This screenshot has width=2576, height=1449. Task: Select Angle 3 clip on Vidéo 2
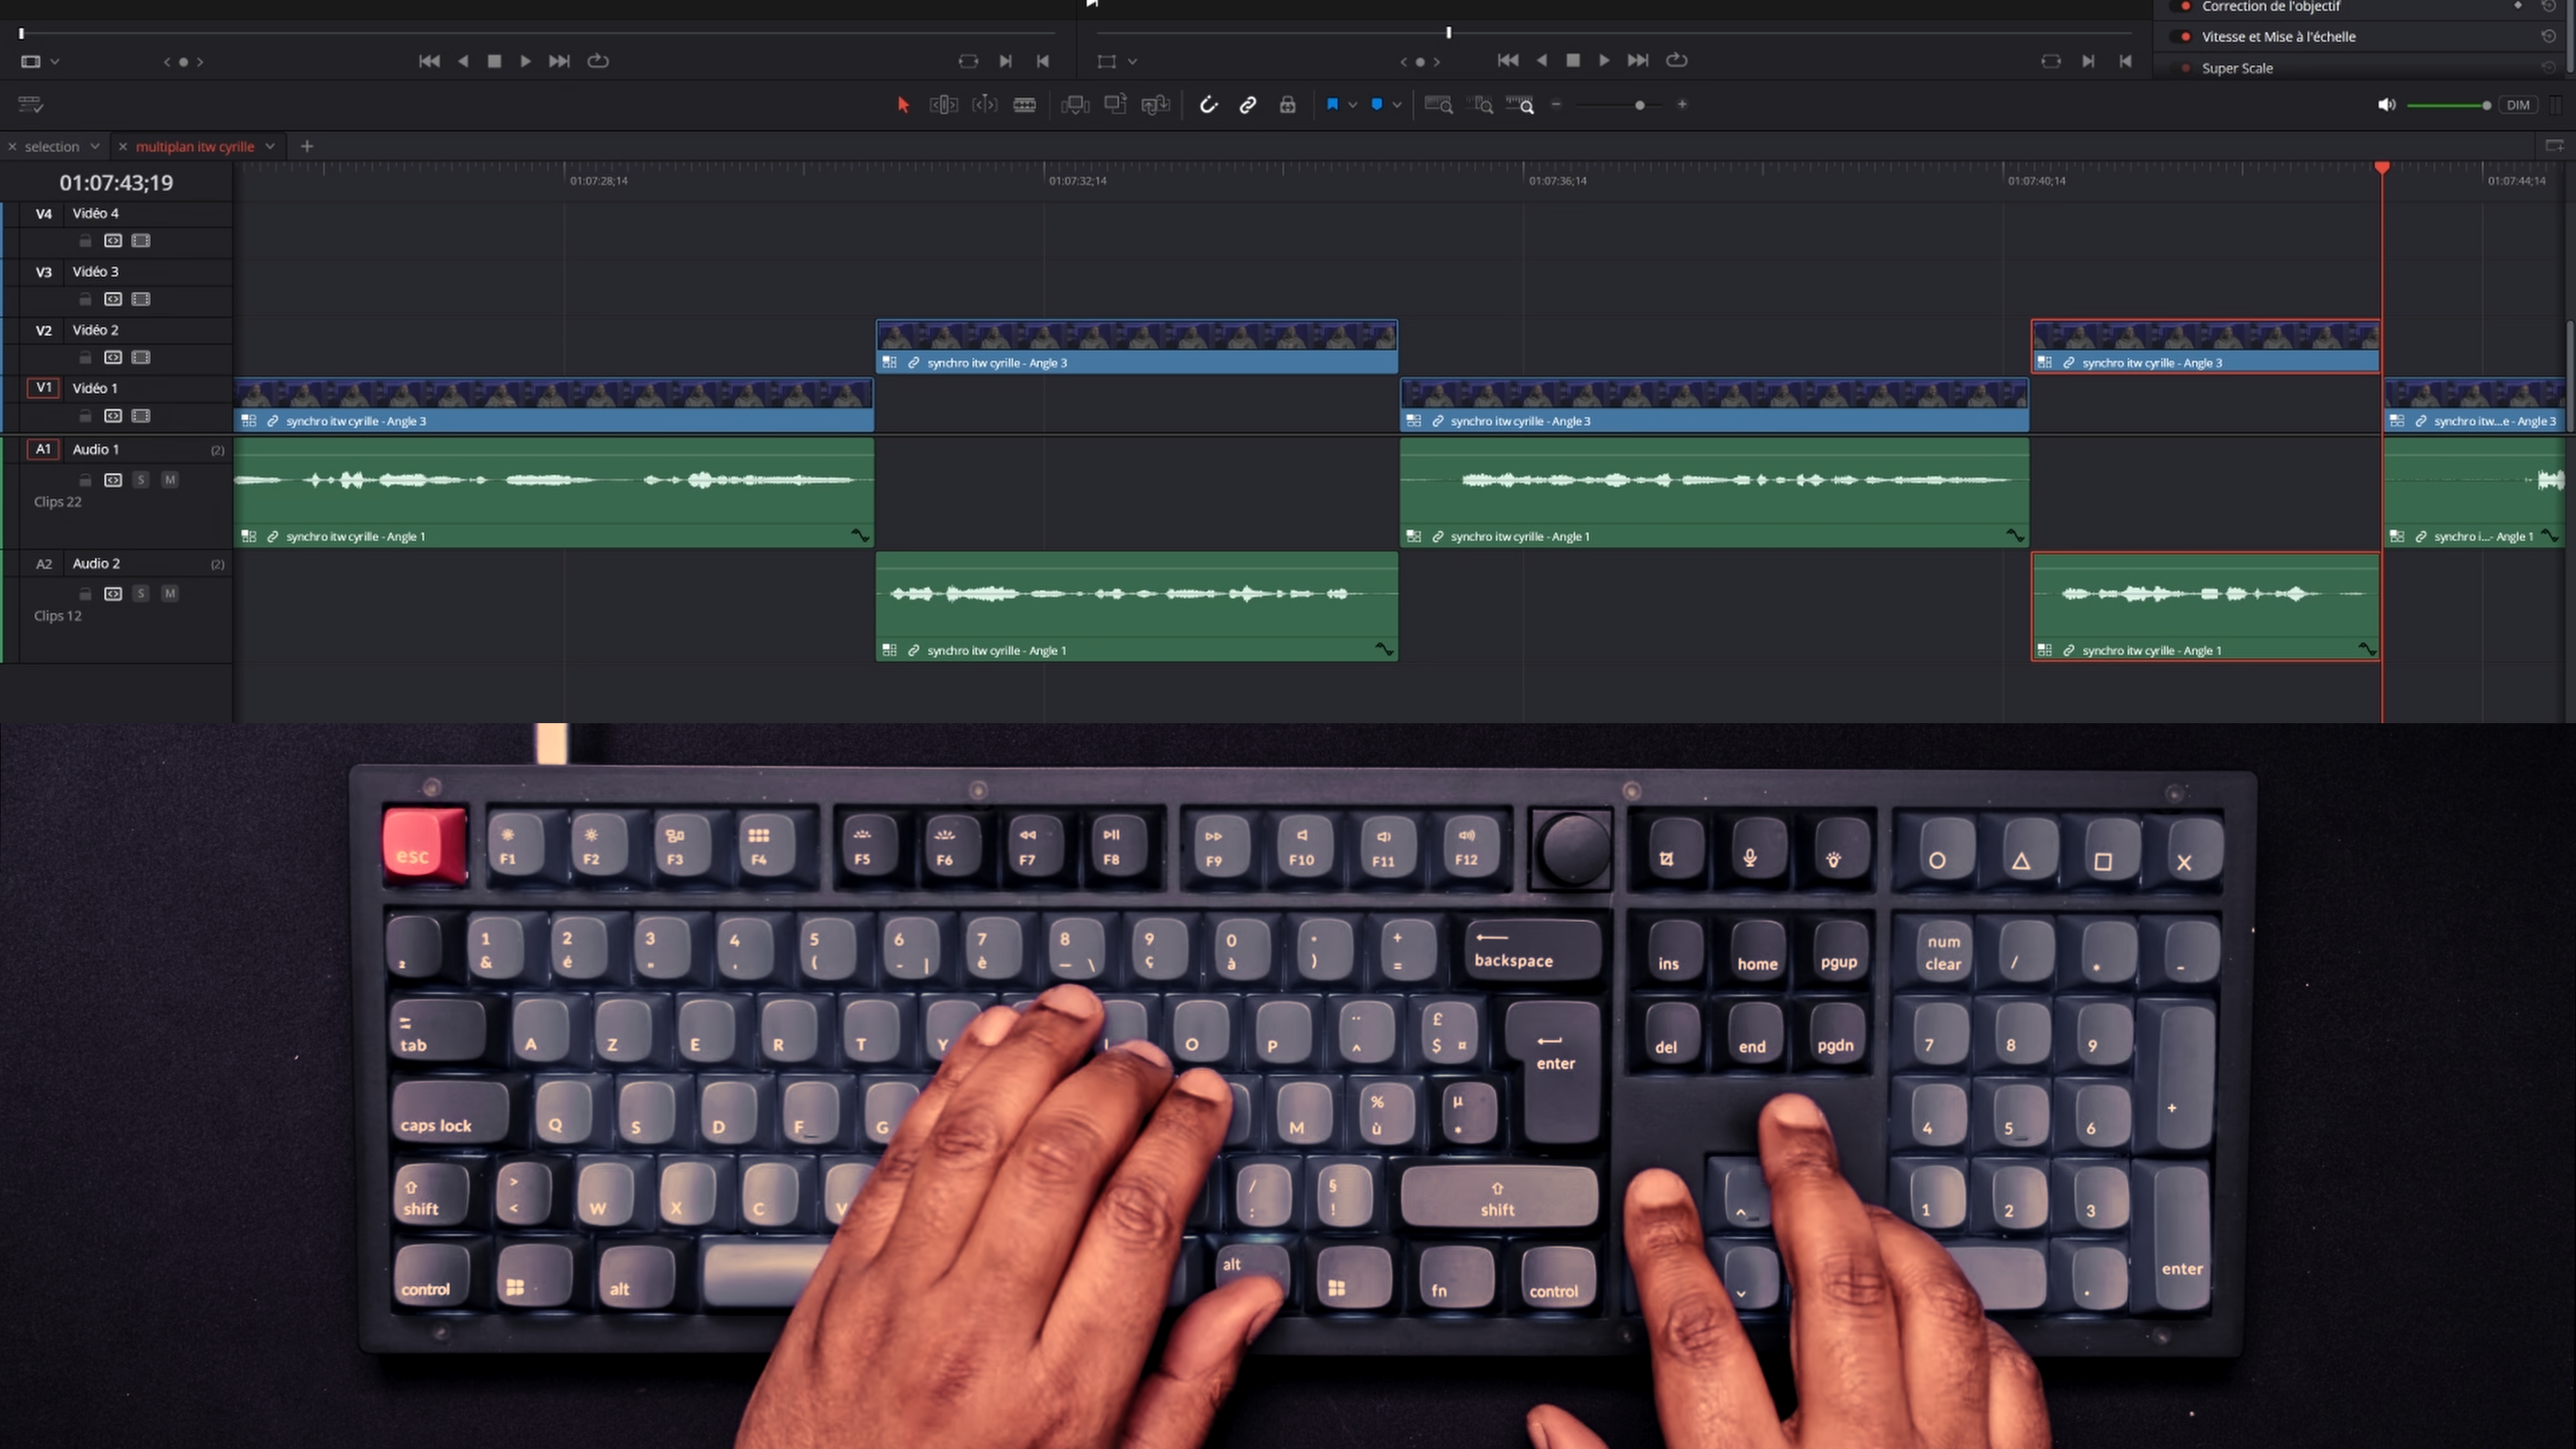[1136, 346]
